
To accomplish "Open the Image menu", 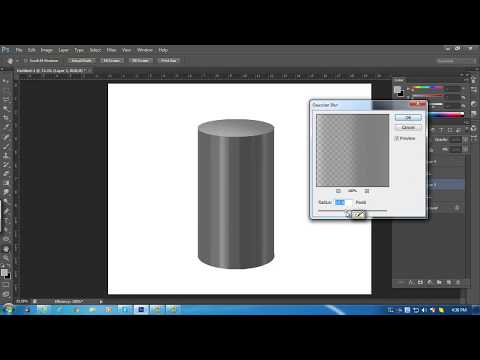I will pyautogui.click(x=47, y=50).
